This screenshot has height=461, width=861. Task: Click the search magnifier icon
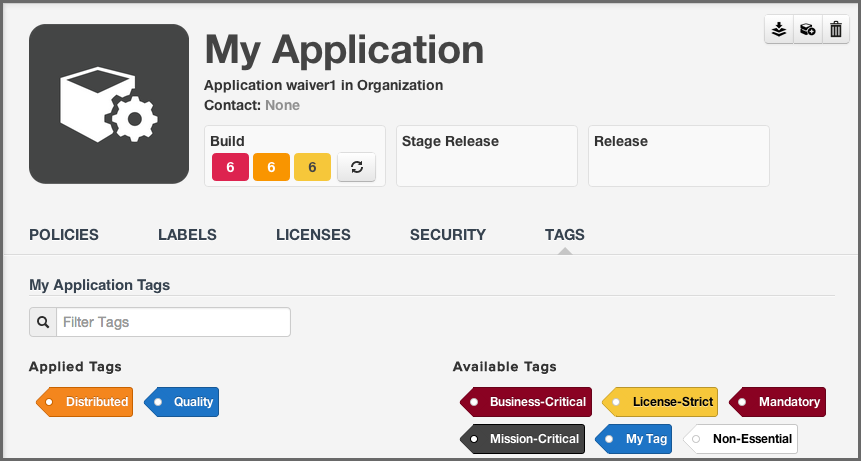(43, 322)
